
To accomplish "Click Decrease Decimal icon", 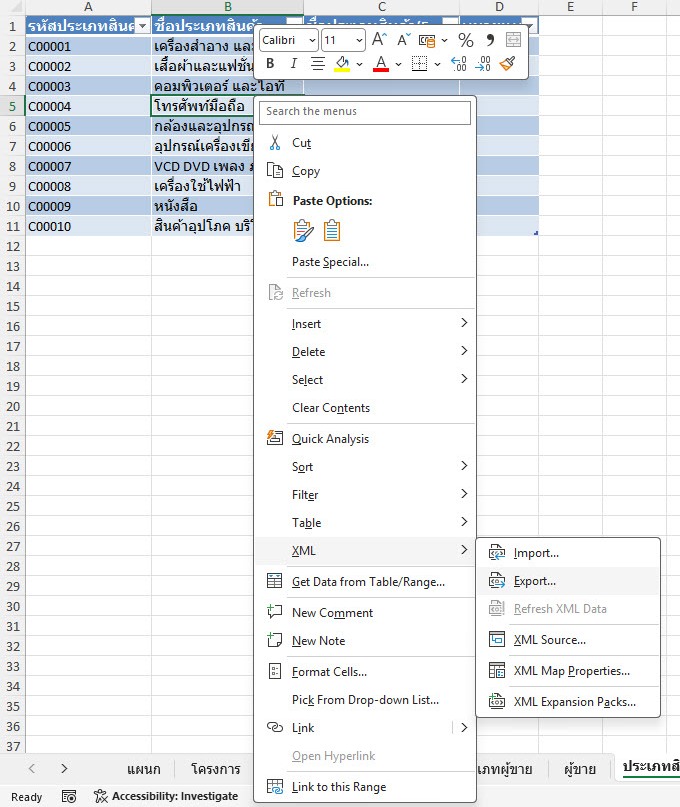I will pyautogui.click(x=483, y=64).
